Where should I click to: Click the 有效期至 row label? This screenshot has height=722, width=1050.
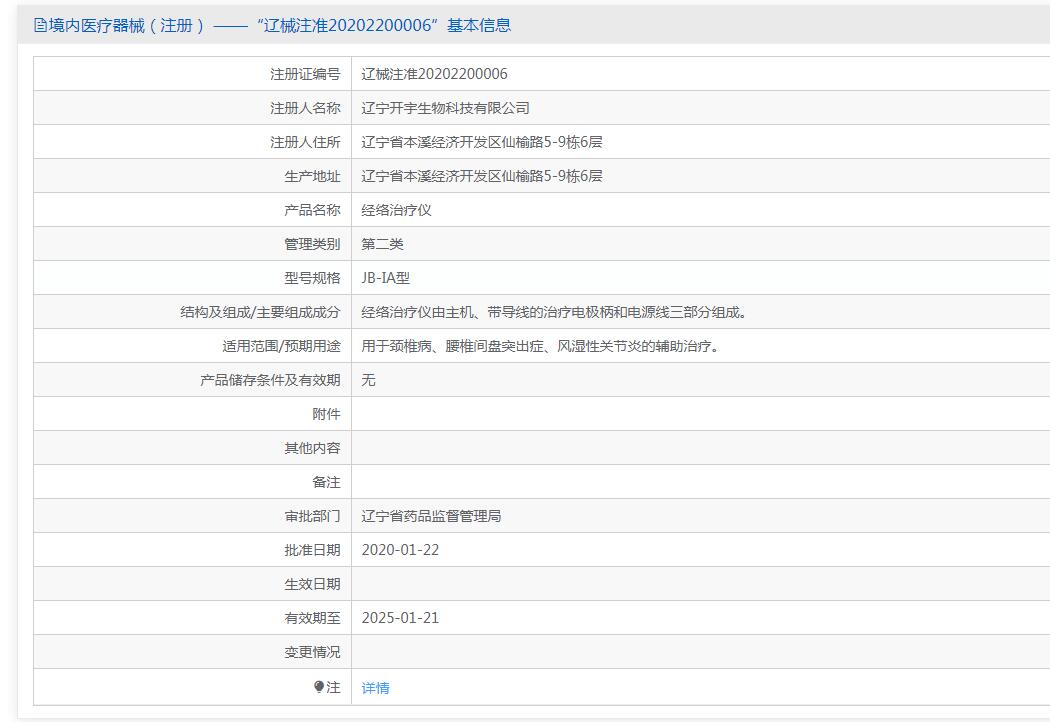[312, 618]
